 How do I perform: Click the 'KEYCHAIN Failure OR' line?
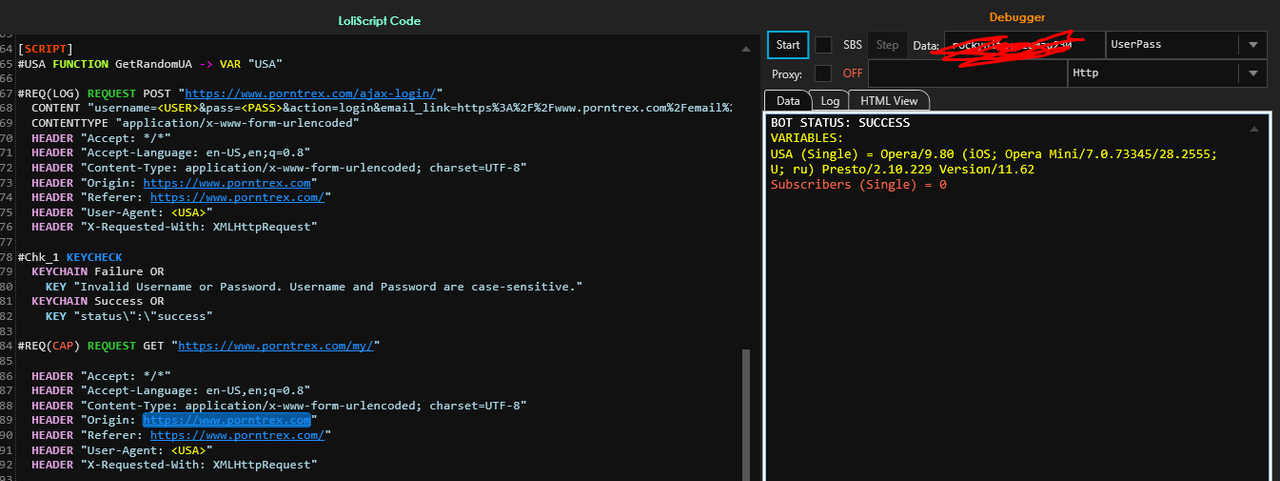[x=98, y=272]
